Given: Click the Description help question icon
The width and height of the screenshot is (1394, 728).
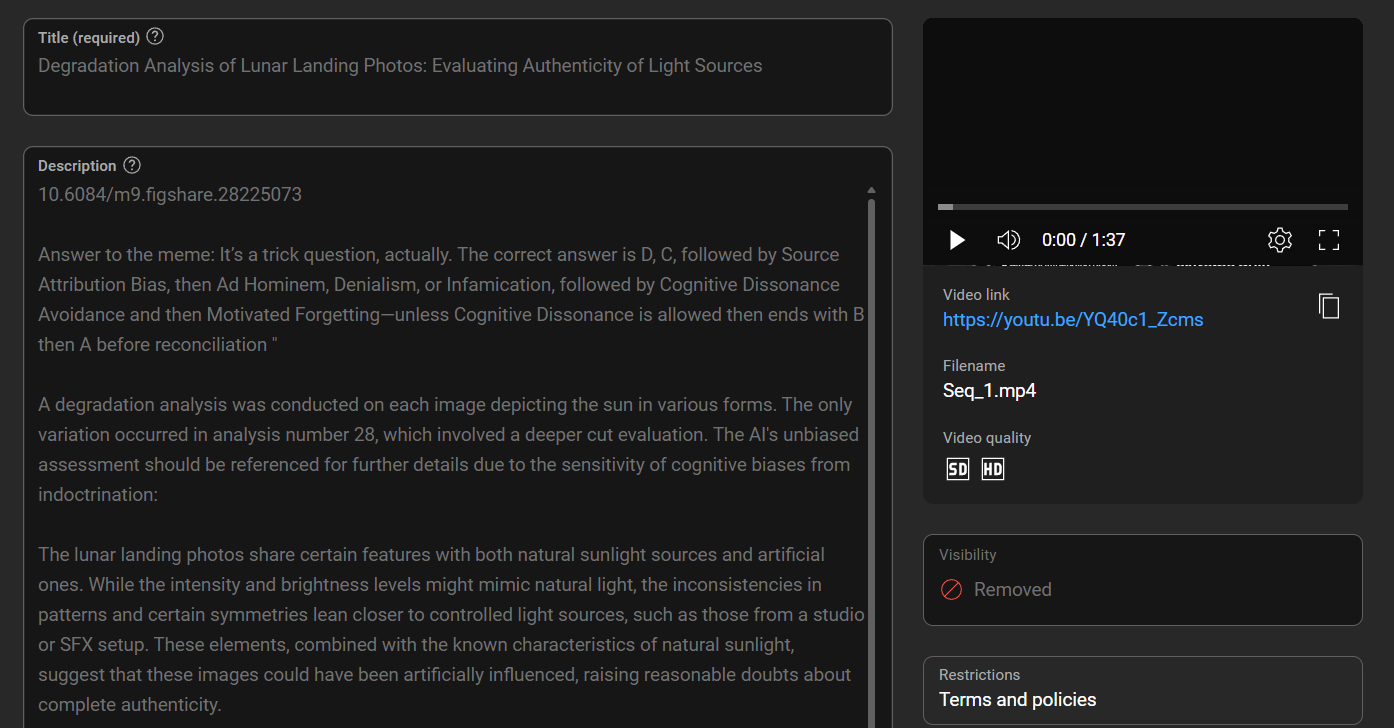Looking at the screenshot, I should point(132,165).
